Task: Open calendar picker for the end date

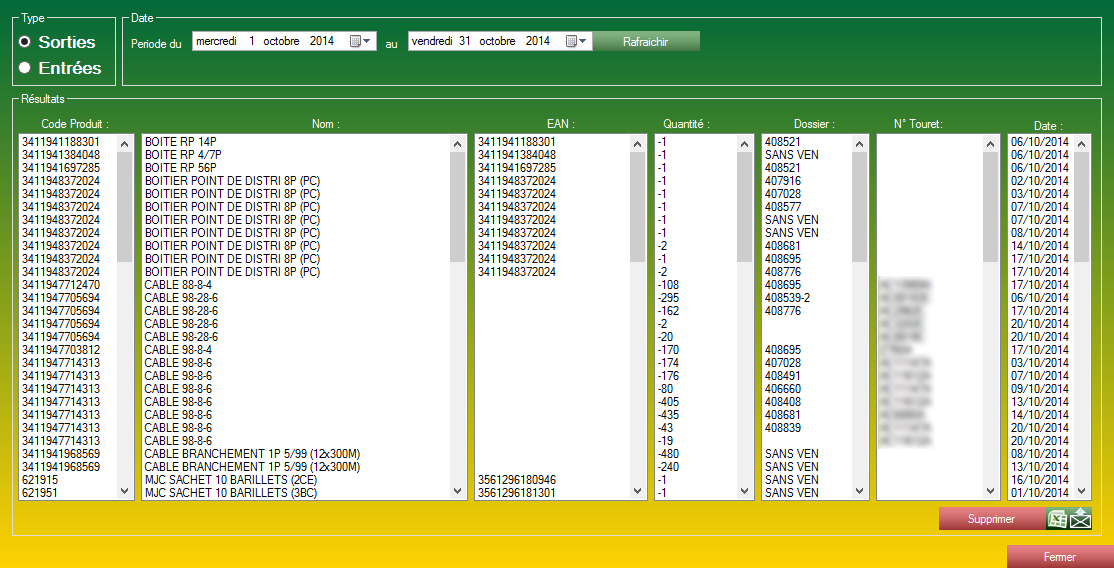Action: coord(577,41)
